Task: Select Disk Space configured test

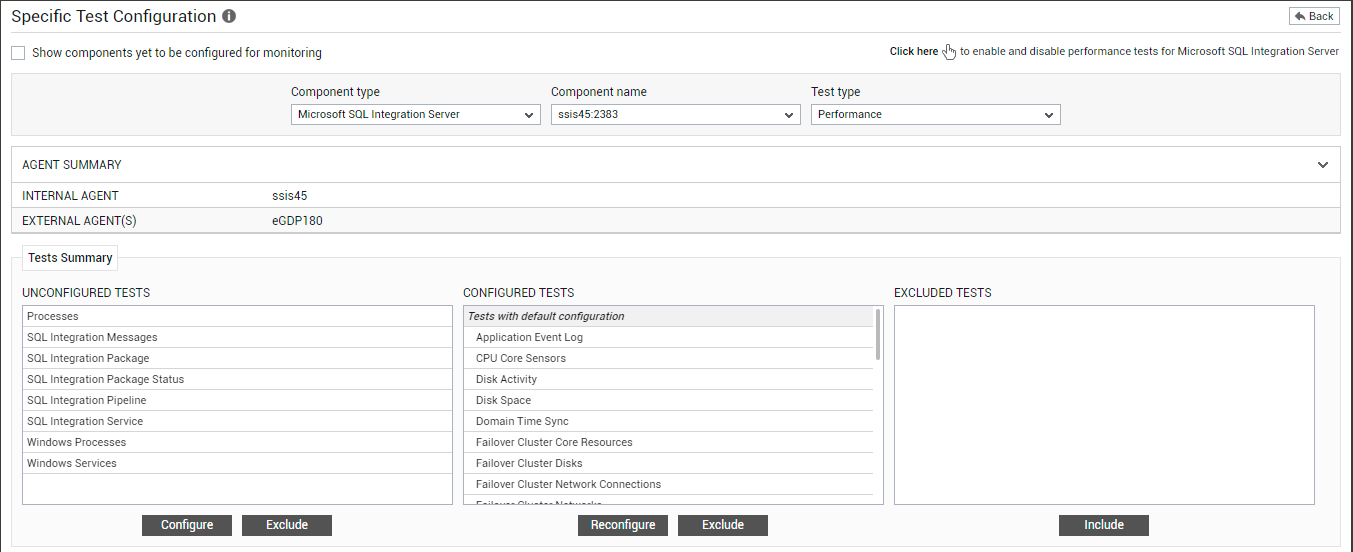Action: [669, 400]
